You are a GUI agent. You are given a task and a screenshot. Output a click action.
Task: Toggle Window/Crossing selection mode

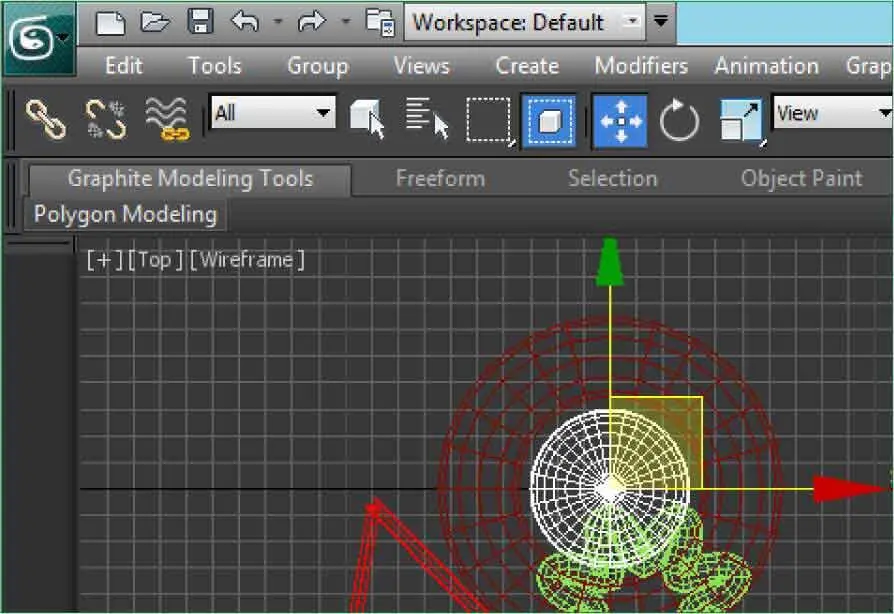tap(548, 121)
